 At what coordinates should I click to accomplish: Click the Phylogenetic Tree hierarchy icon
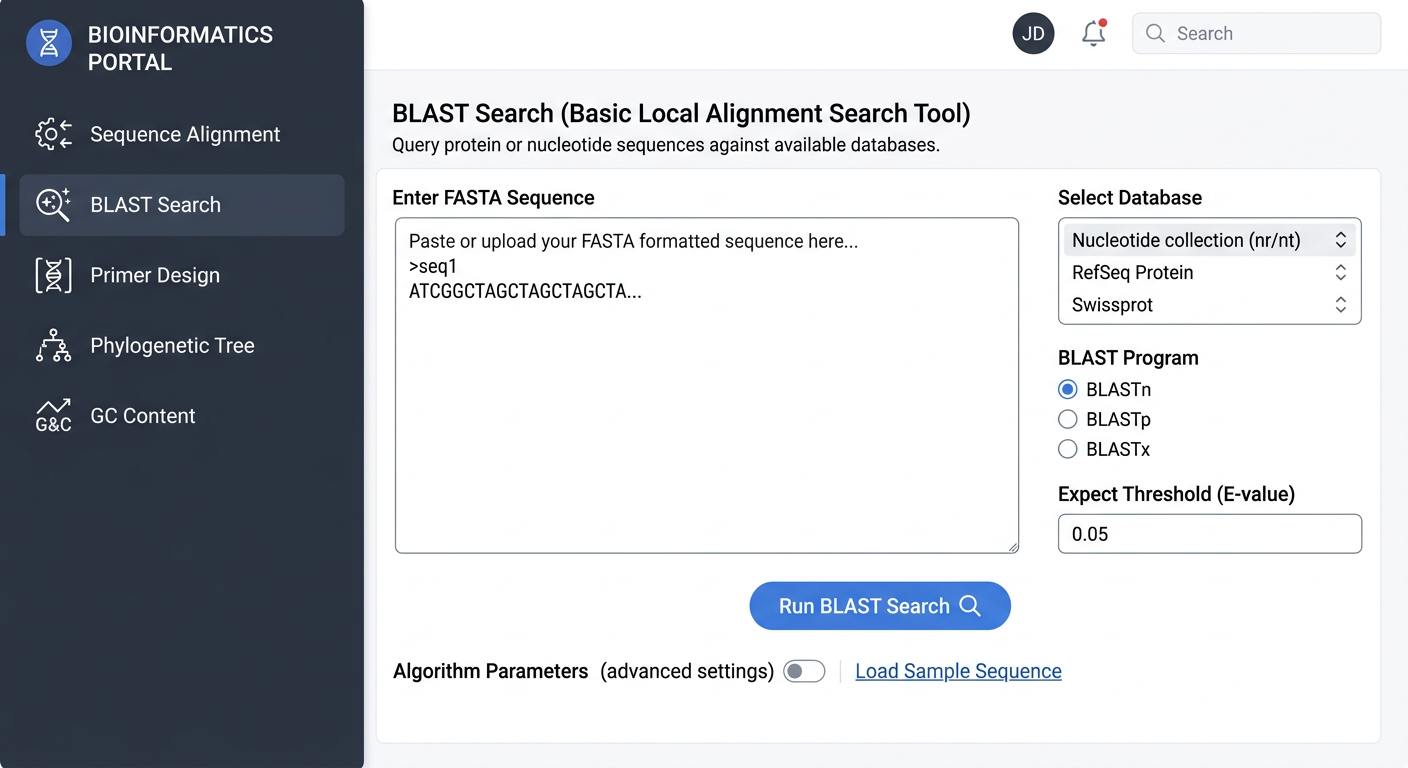click(x=53, y=346)
